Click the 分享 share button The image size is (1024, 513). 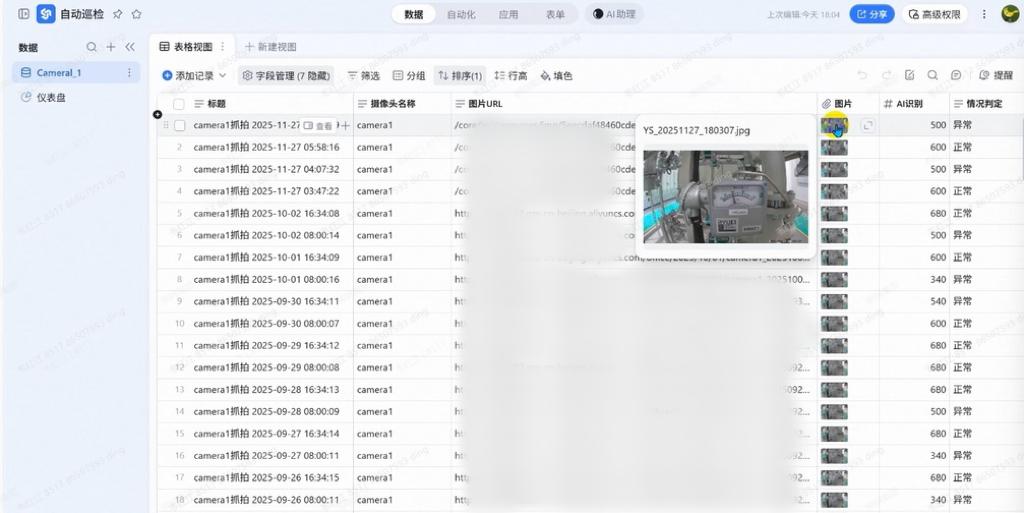(872, 14)
